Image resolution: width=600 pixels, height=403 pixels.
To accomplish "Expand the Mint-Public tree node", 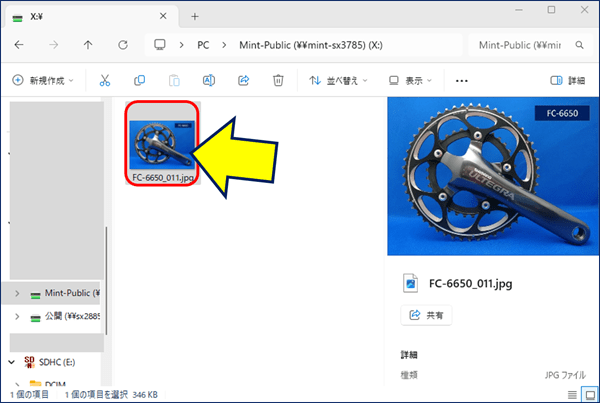I will click(x=17, y=293).
